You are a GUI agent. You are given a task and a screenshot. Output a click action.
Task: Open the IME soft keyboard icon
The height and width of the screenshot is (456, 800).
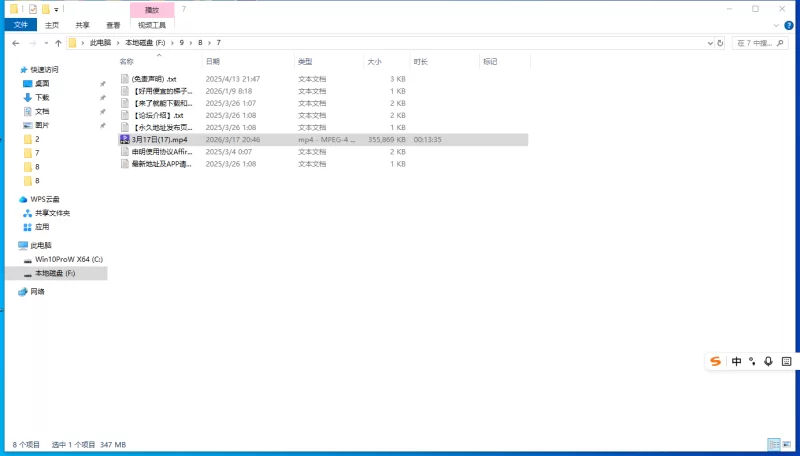pos(786,361)
